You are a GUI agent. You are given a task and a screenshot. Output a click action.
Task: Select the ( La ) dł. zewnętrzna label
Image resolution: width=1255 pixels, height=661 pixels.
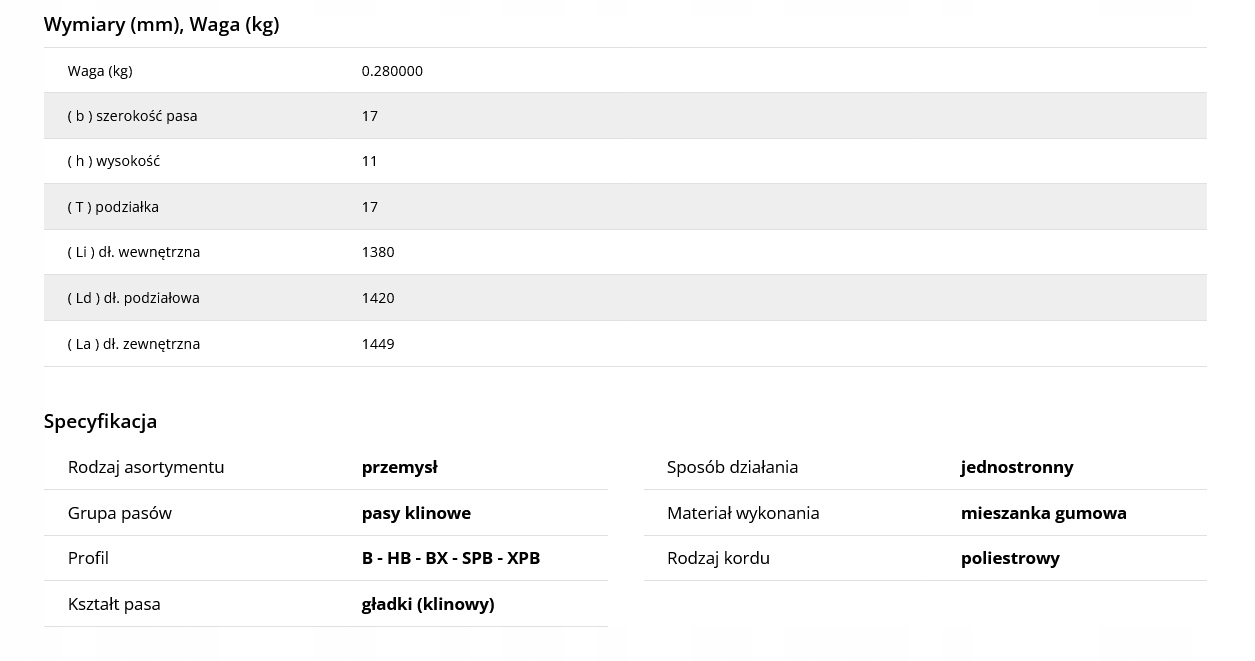[x=134, y=344]
